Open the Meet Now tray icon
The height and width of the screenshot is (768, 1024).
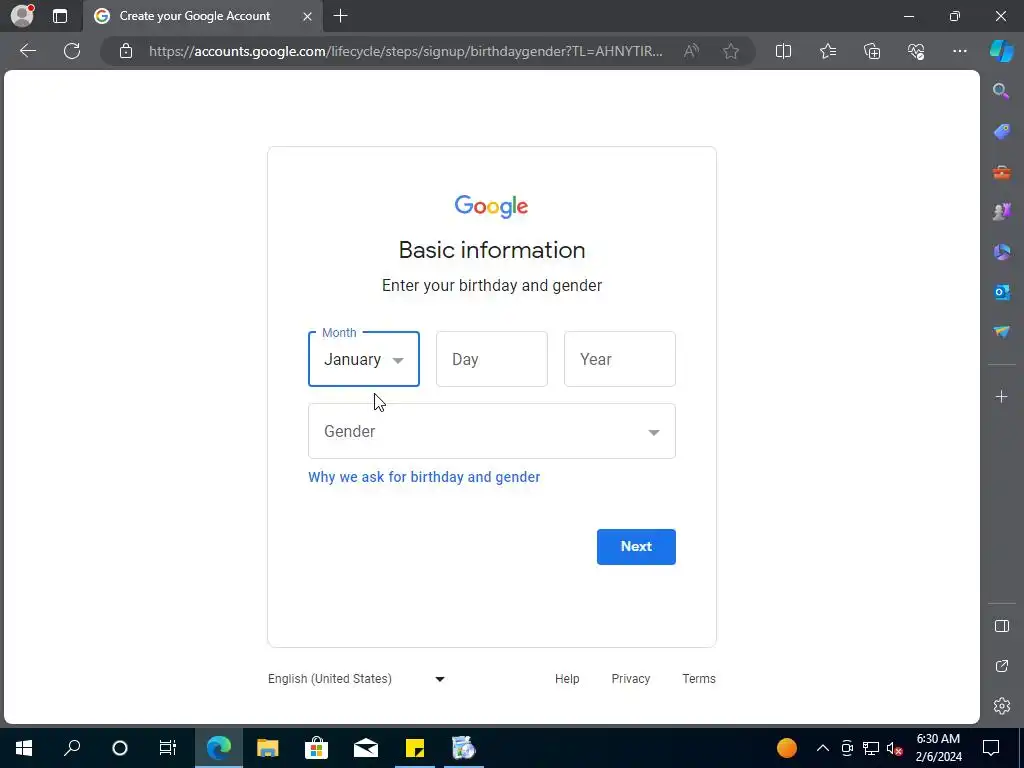click(x=847, y=748)
